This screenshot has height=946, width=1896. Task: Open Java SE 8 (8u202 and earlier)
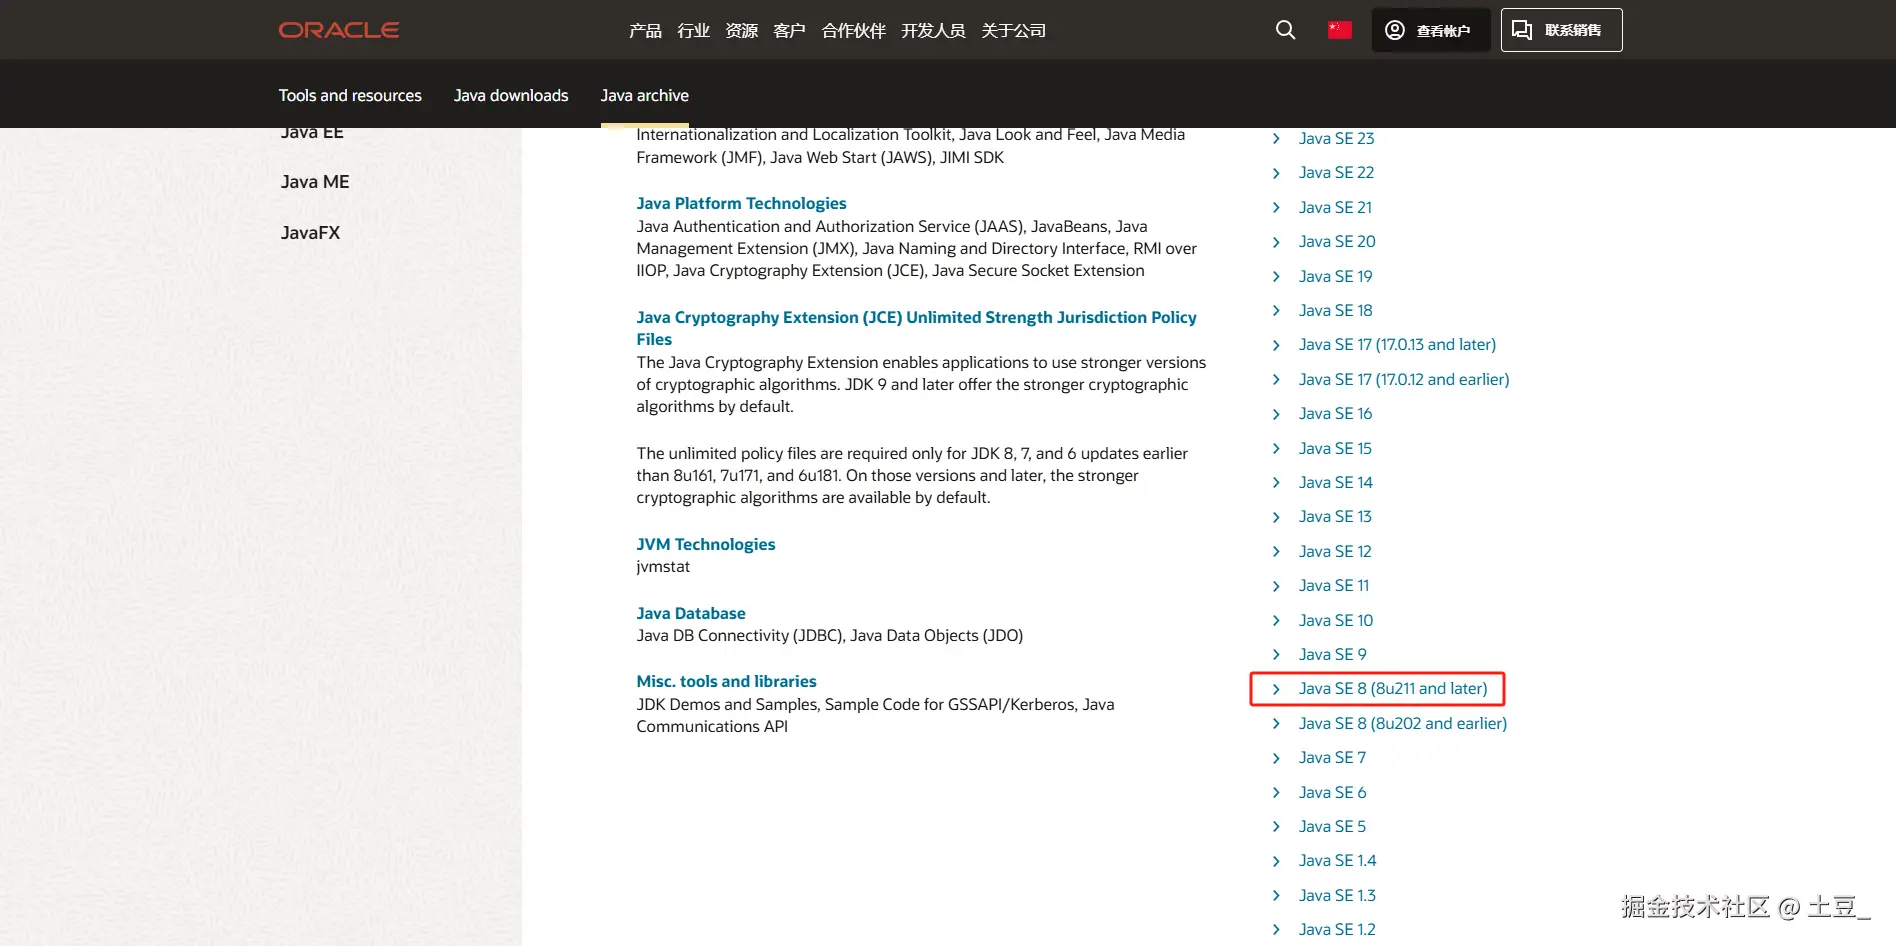tap(1402, 723)
